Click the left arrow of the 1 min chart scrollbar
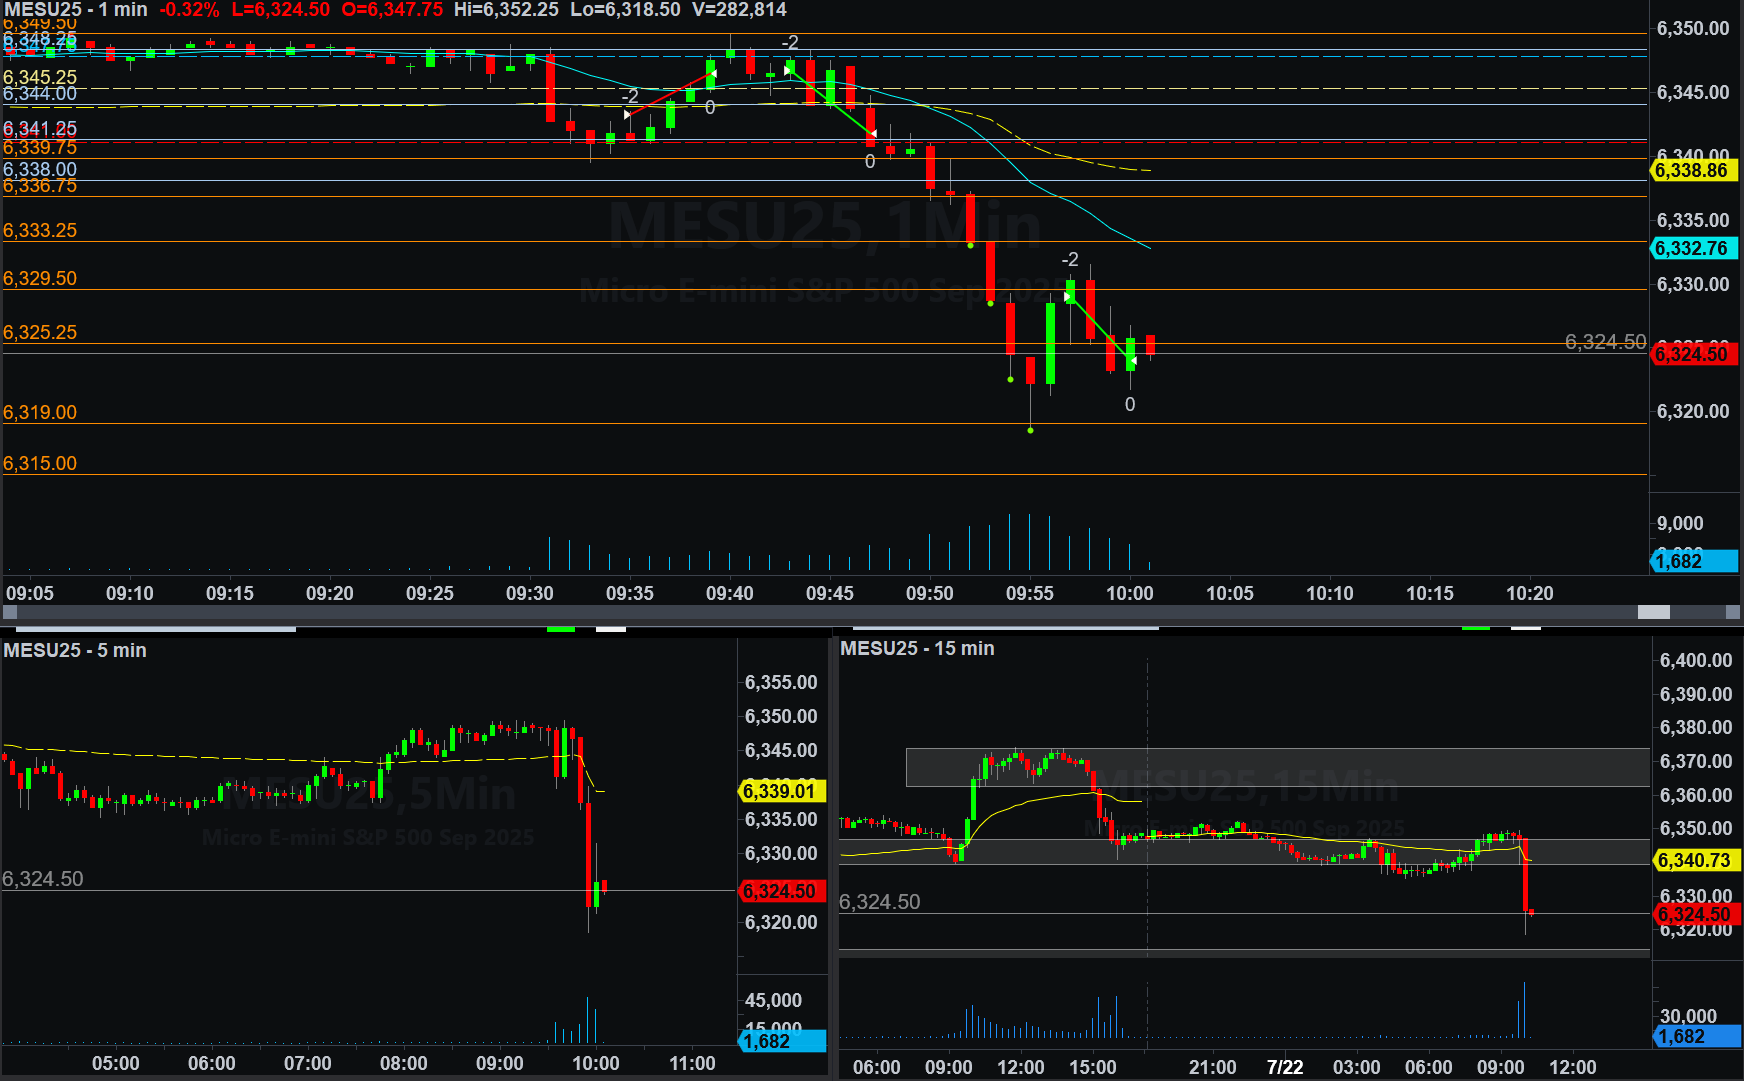 pos(10,612)
